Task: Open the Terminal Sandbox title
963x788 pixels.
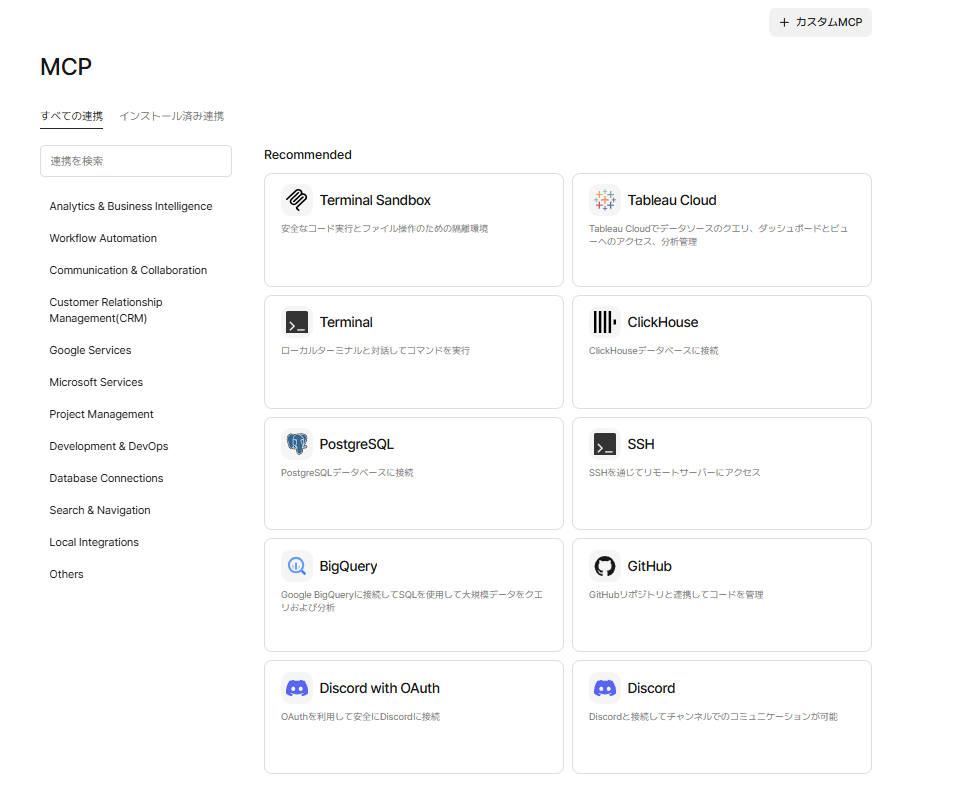Action: tap(375, 200)
